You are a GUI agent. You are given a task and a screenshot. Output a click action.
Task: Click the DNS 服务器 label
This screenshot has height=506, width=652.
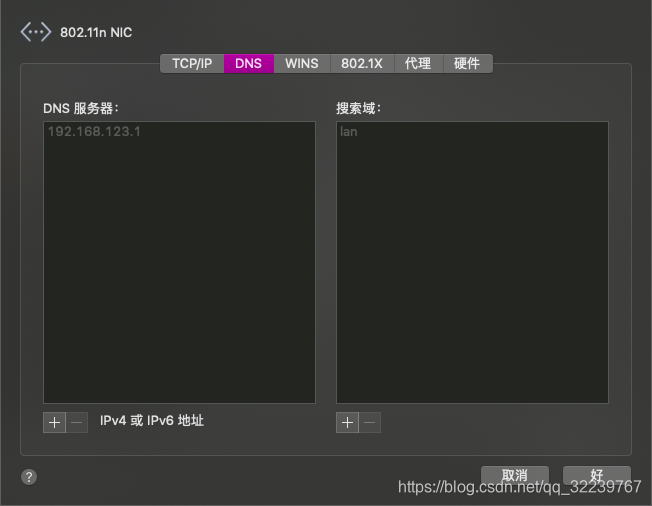pos(81,109)
